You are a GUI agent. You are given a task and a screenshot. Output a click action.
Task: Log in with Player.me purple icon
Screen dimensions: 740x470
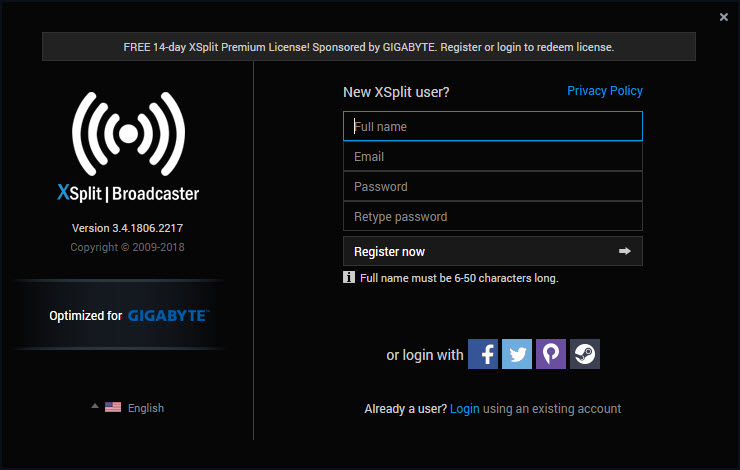pyautogui.click(x=551, y=354)
